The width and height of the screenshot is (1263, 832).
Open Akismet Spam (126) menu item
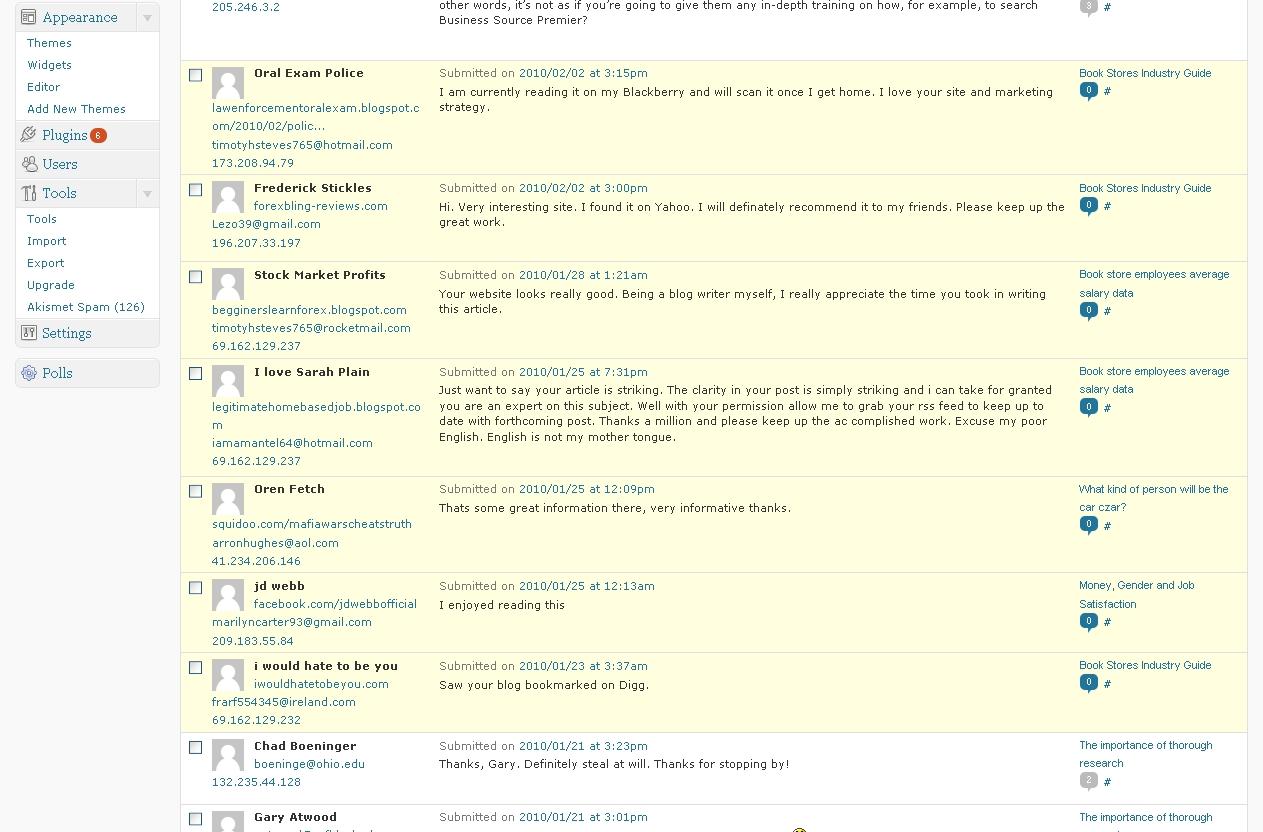(86, 307)
